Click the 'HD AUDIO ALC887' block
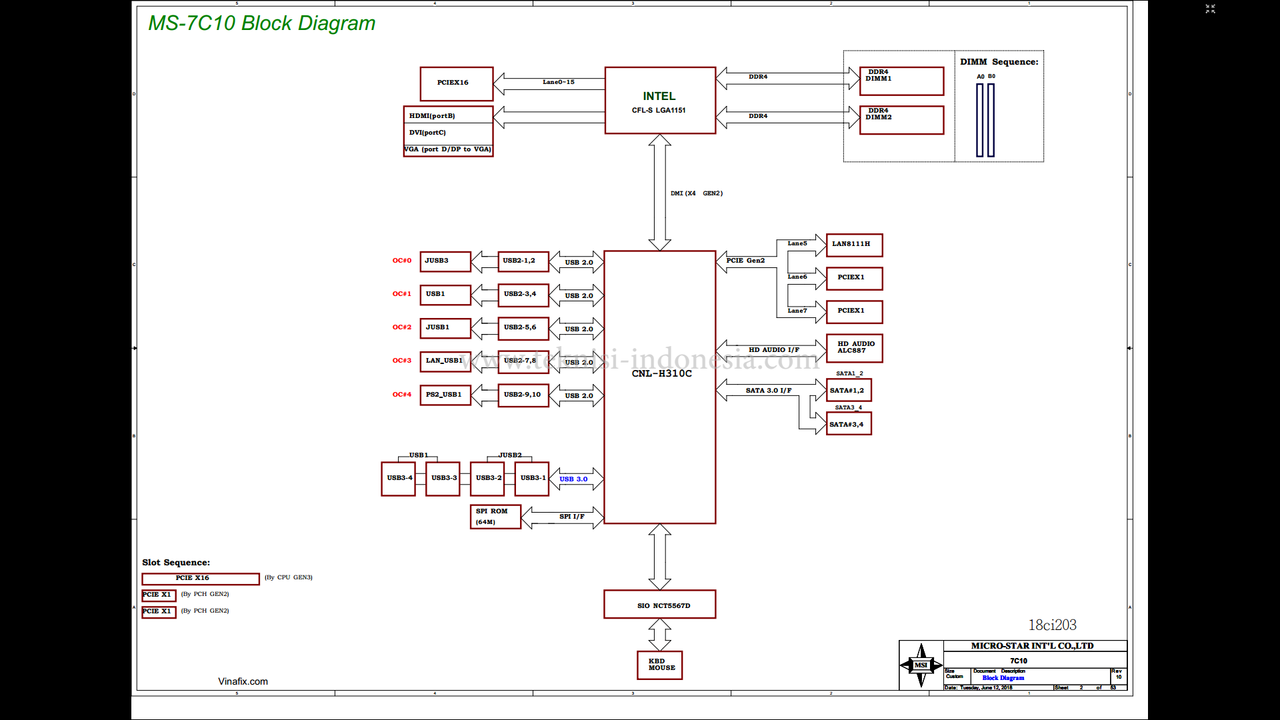The image size is (1280, 720). (854, 348)
